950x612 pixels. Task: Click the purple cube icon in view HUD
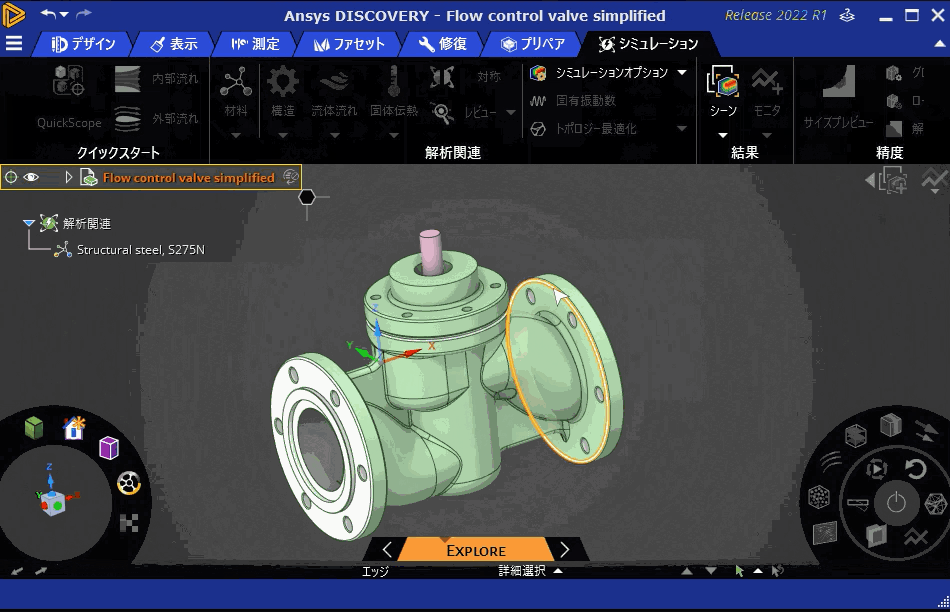click(x=108, y=448)
